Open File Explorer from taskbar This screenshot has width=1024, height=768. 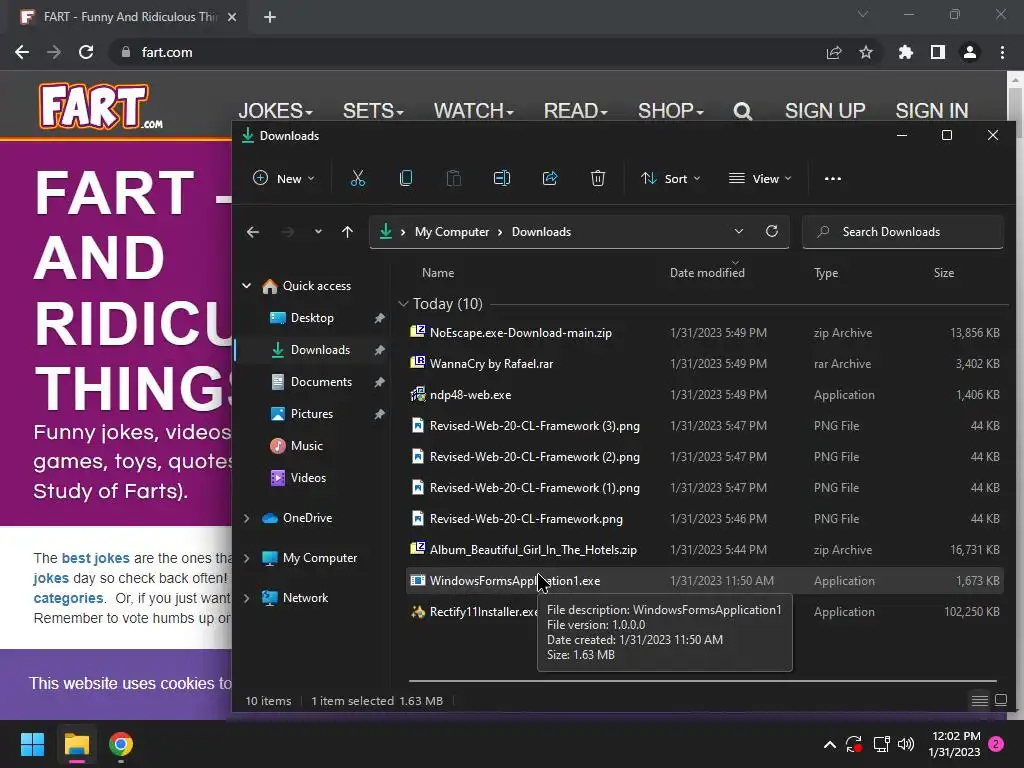pyautogui.click(x=76, y=744)
